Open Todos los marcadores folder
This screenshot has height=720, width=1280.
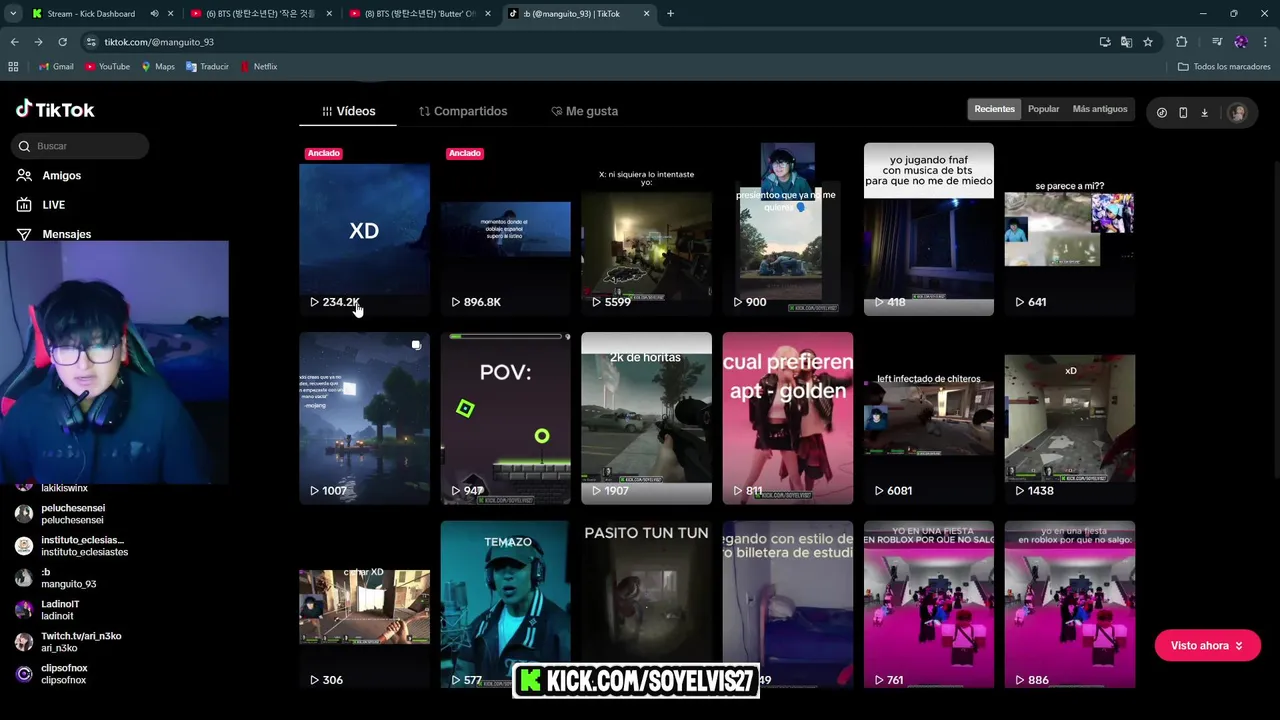[x=1224, y=67]
